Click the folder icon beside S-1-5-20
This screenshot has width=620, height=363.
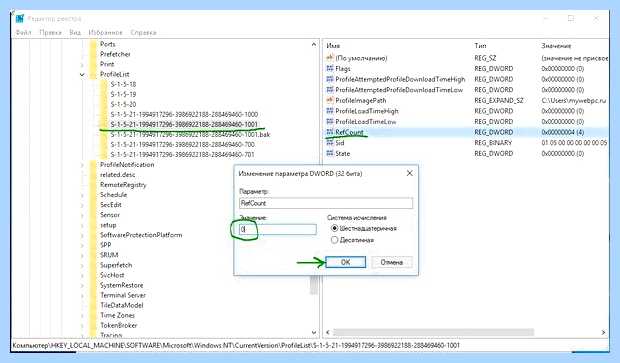point(104,104)
